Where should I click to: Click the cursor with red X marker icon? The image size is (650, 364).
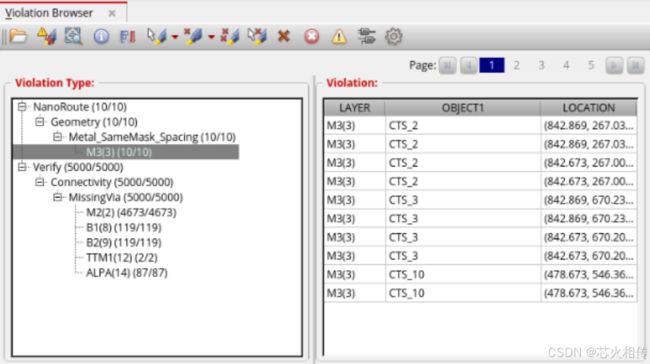pyautogui.click(x=257, y=36)
